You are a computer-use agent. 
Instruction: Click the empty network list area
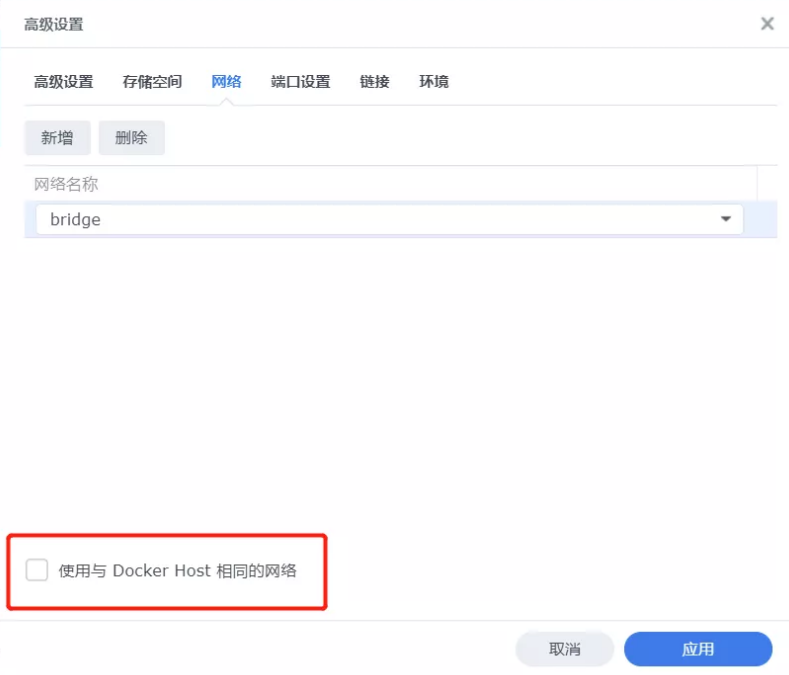click(x=400, y=380)
